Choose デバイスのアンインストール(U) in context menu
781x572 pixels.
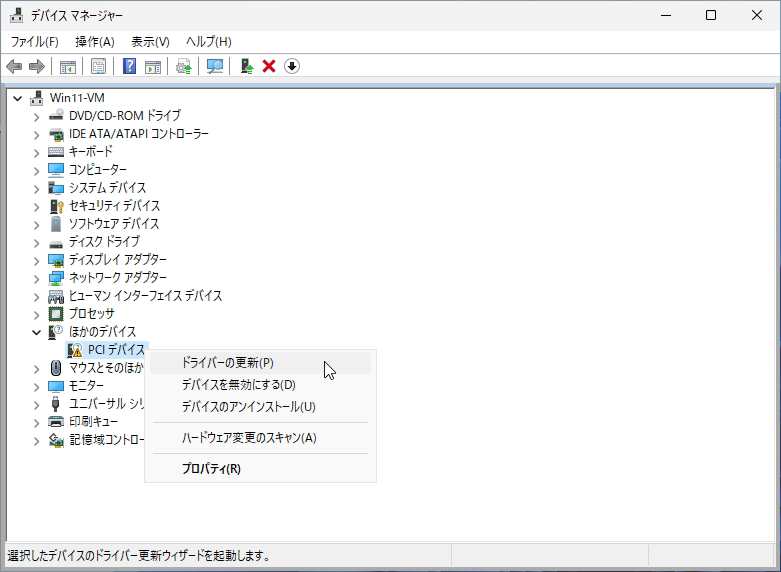tap(260, 407)
